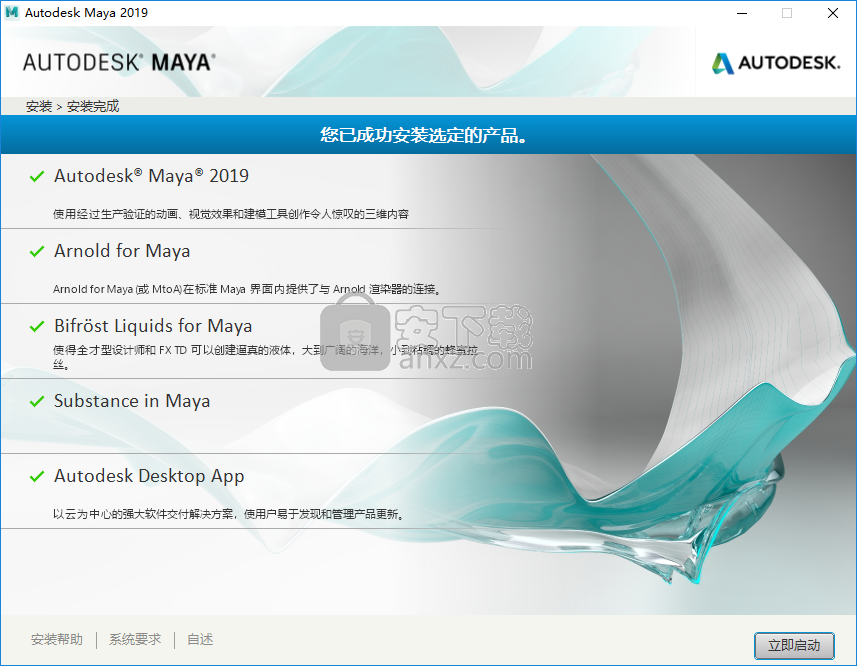
Task: Click the 您已成功安装选定的产品 success banner text
Action: pyautogui.click(x=424, y=134)
